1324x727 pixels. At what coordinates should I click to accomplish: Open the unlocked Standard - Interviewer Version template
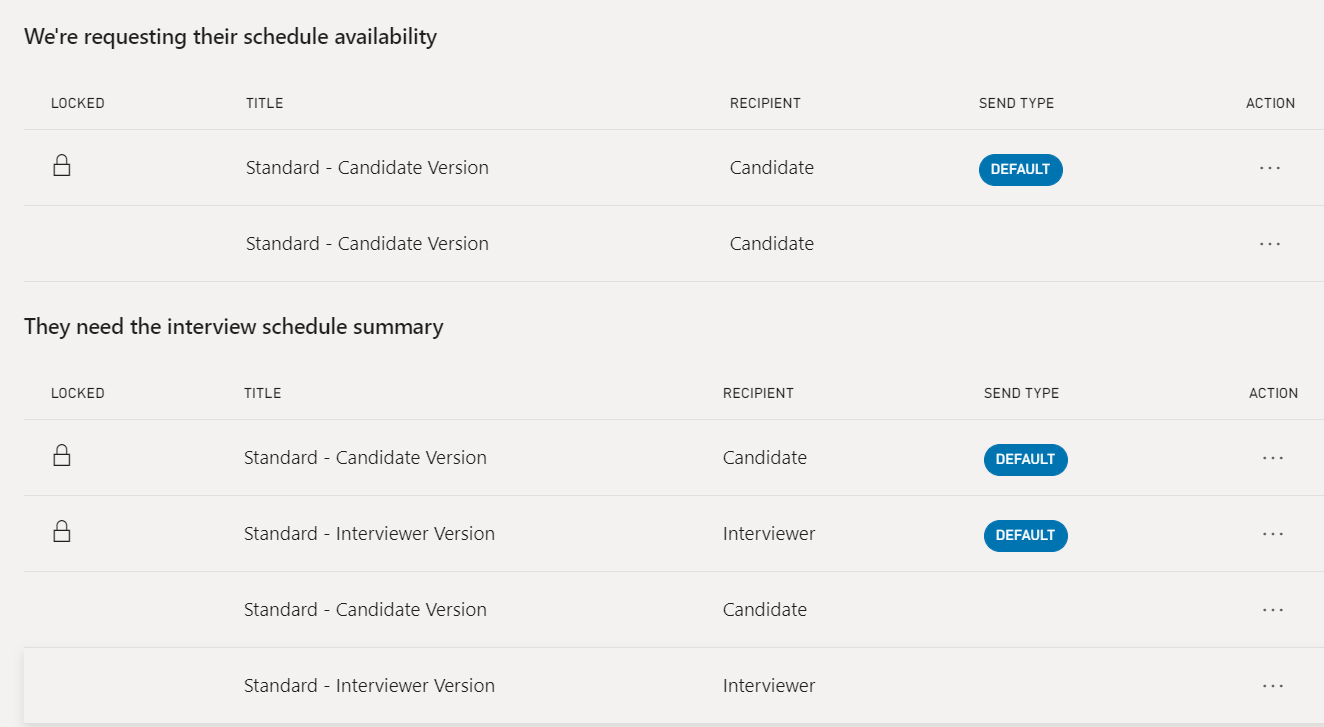click(x=369, y=686)
